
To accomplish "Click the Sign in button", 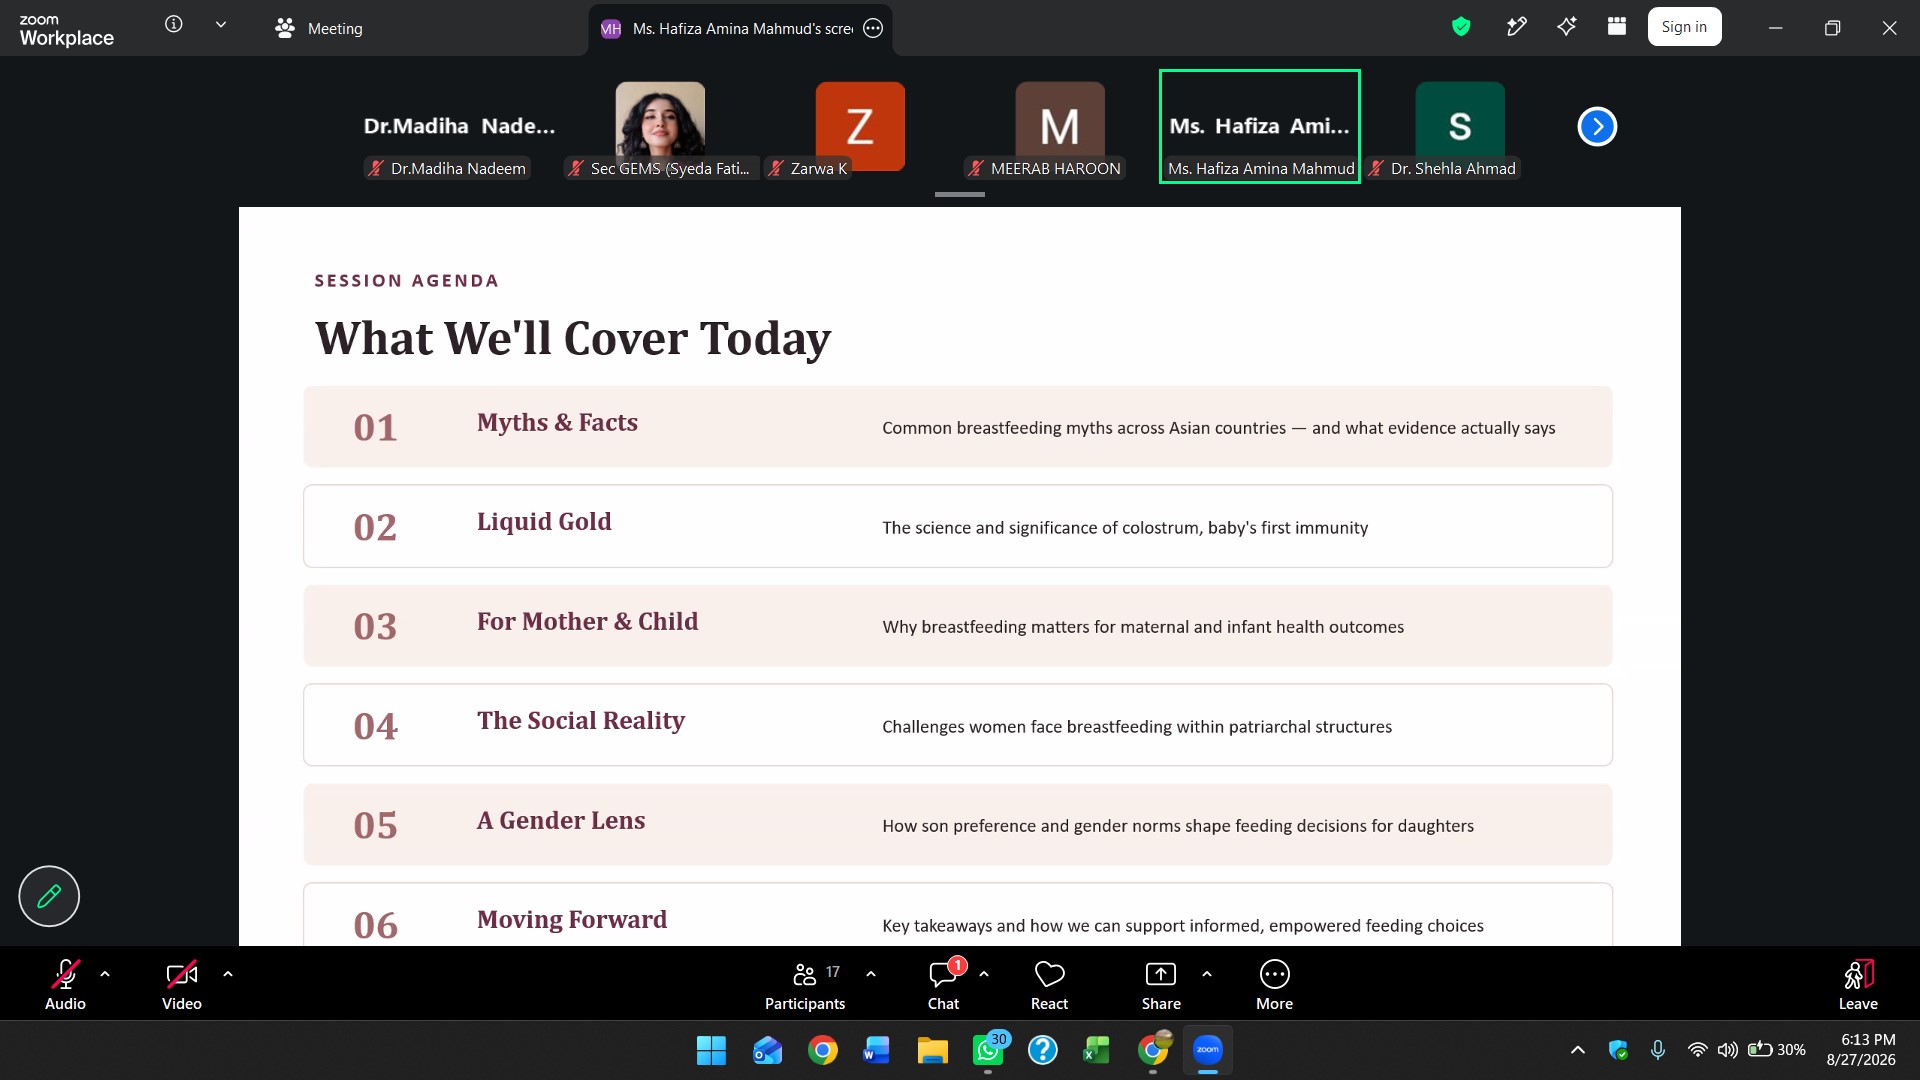I will click(x=1684, y=27).
